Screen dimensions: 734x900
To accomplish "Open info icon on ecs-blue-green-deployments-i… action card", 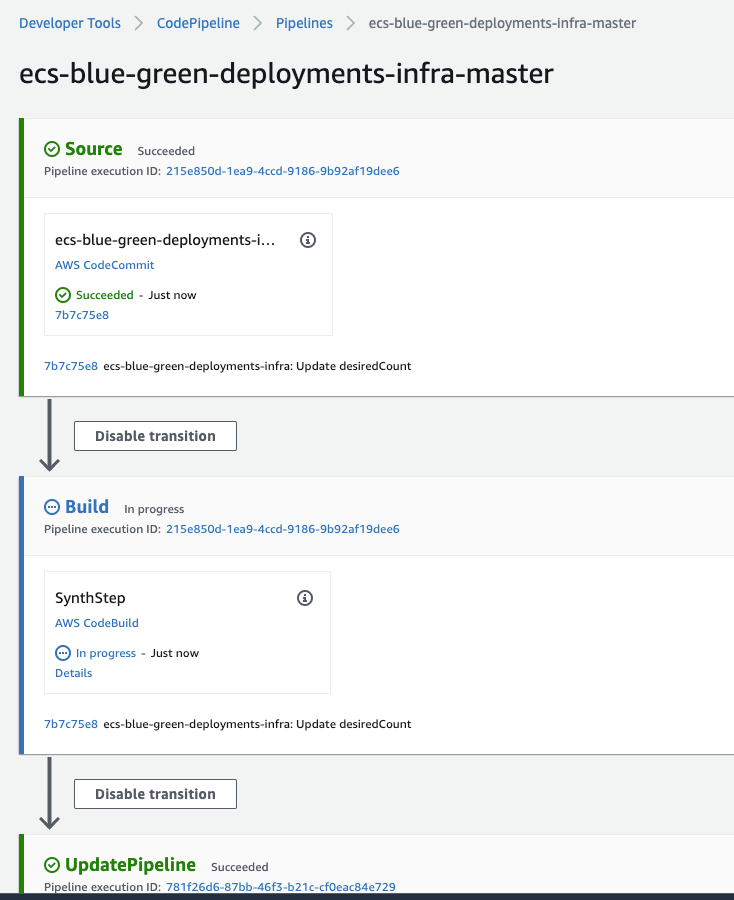I will 308,240.
